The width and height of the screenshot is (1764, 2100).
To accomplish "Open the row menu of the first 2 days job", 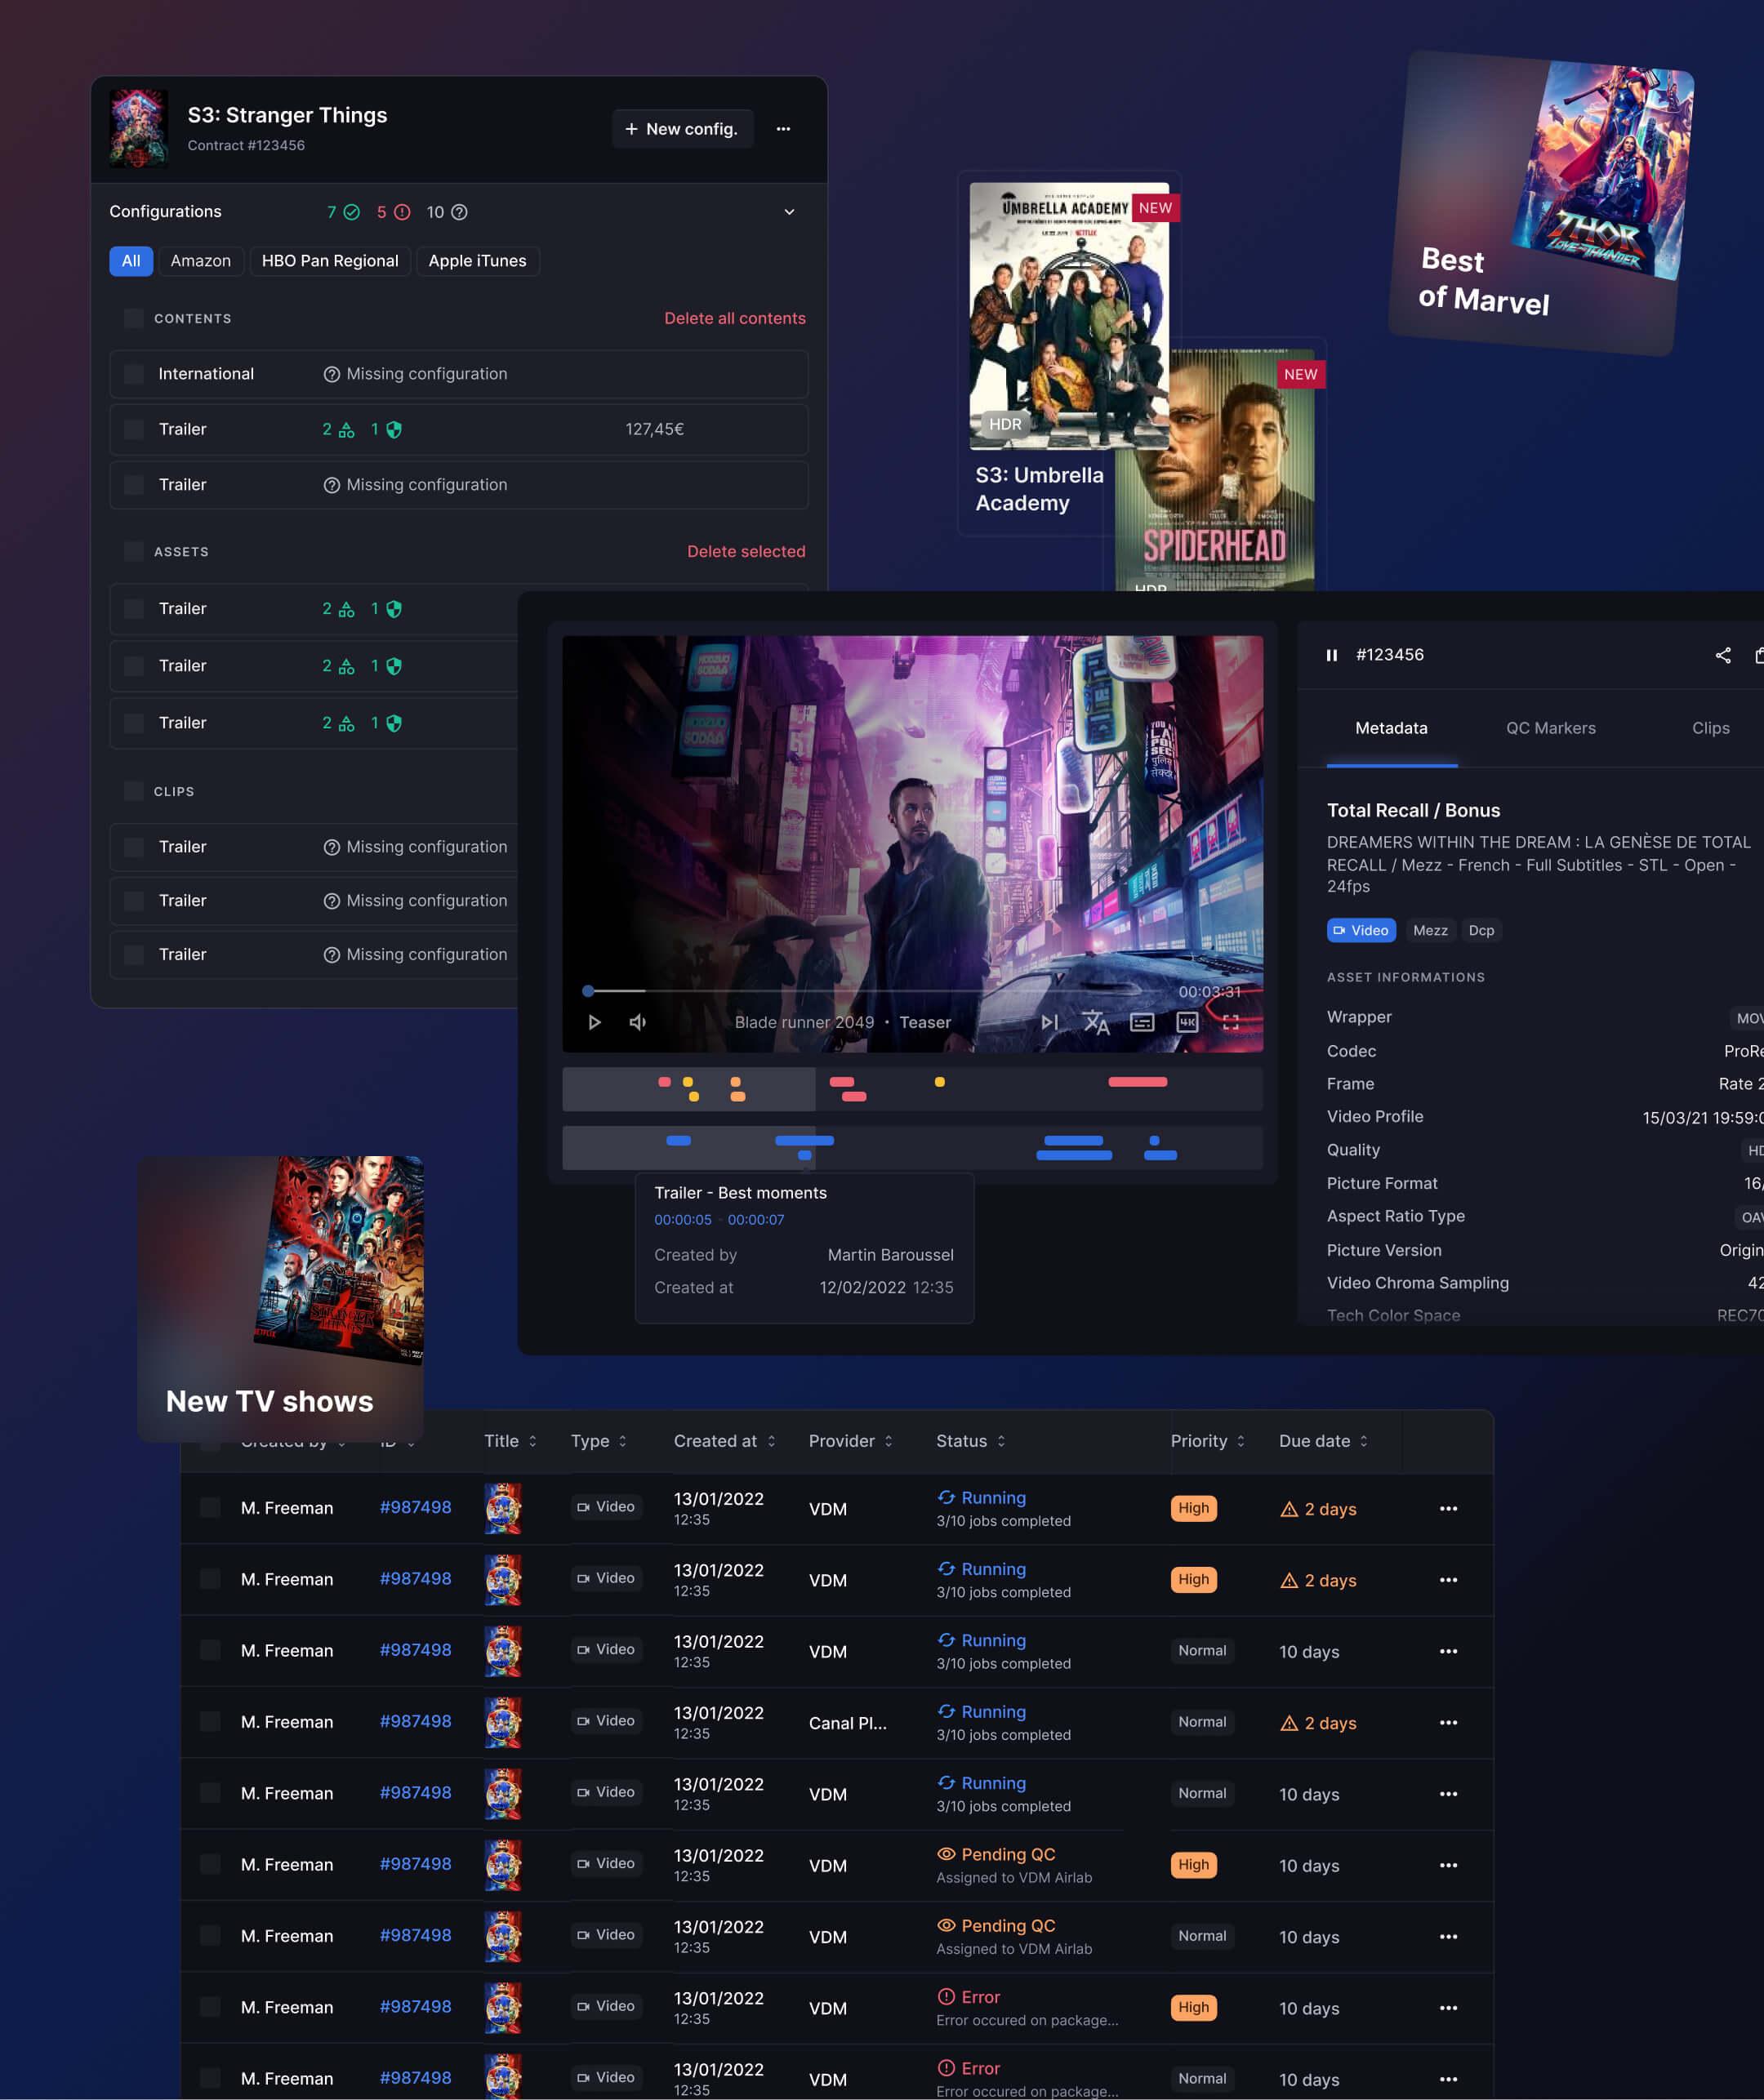I will coord(1448,1508).
